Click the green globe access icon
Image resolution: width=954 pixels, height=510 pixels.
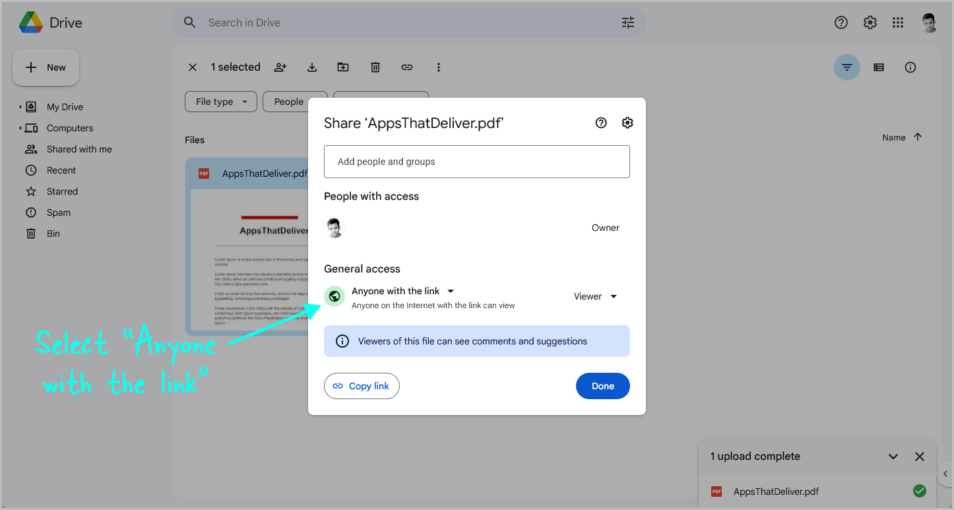click(334, 296)
